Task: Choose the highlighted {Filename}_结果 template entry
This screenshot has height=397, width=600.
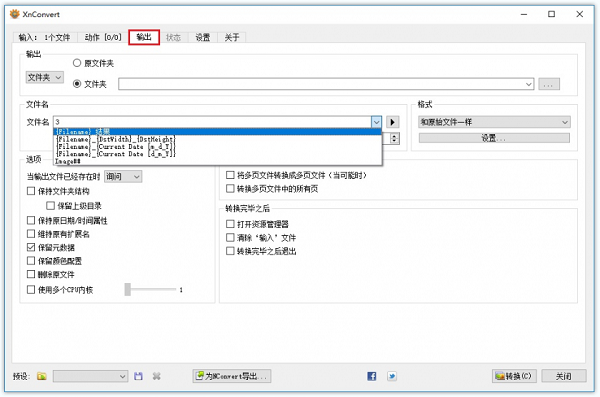Action: [217, 132]
